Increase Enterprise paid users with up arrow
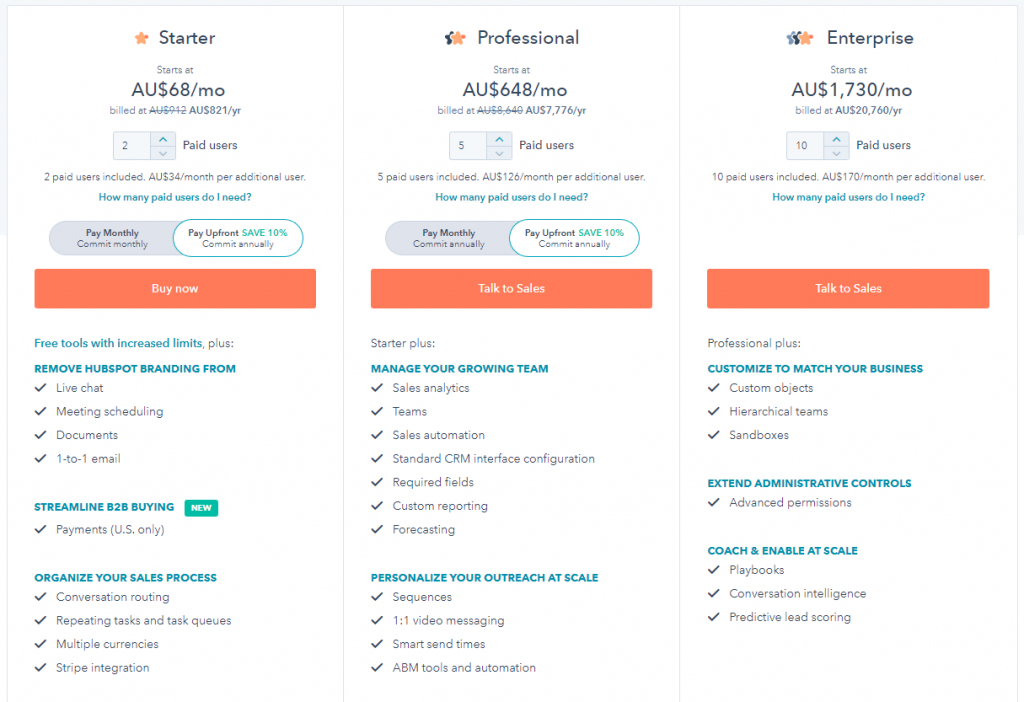Viewport: 1024px width, 702px height. tap(836, 139)
